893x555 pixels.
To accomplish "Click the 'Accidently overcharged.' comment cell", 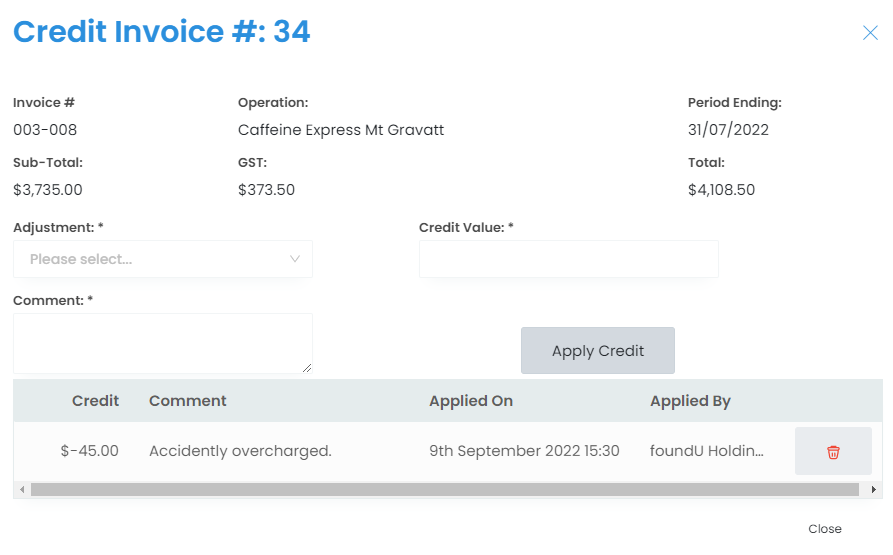I will (240, 451).
